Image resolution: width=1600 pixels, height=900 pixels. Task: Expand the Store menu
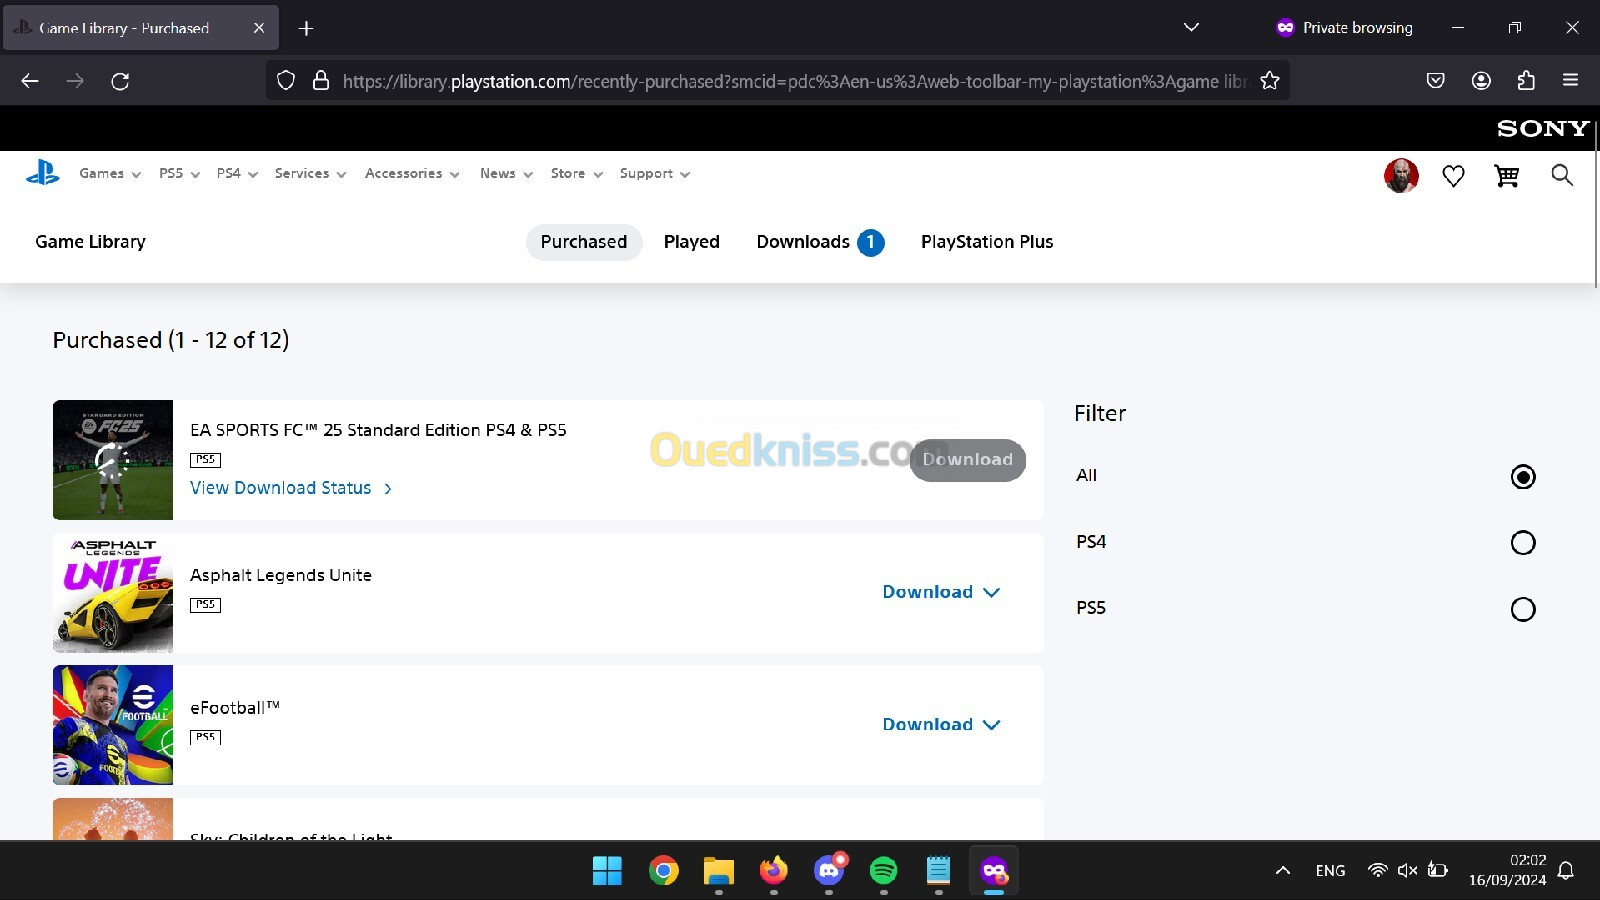tap(577, 174)
